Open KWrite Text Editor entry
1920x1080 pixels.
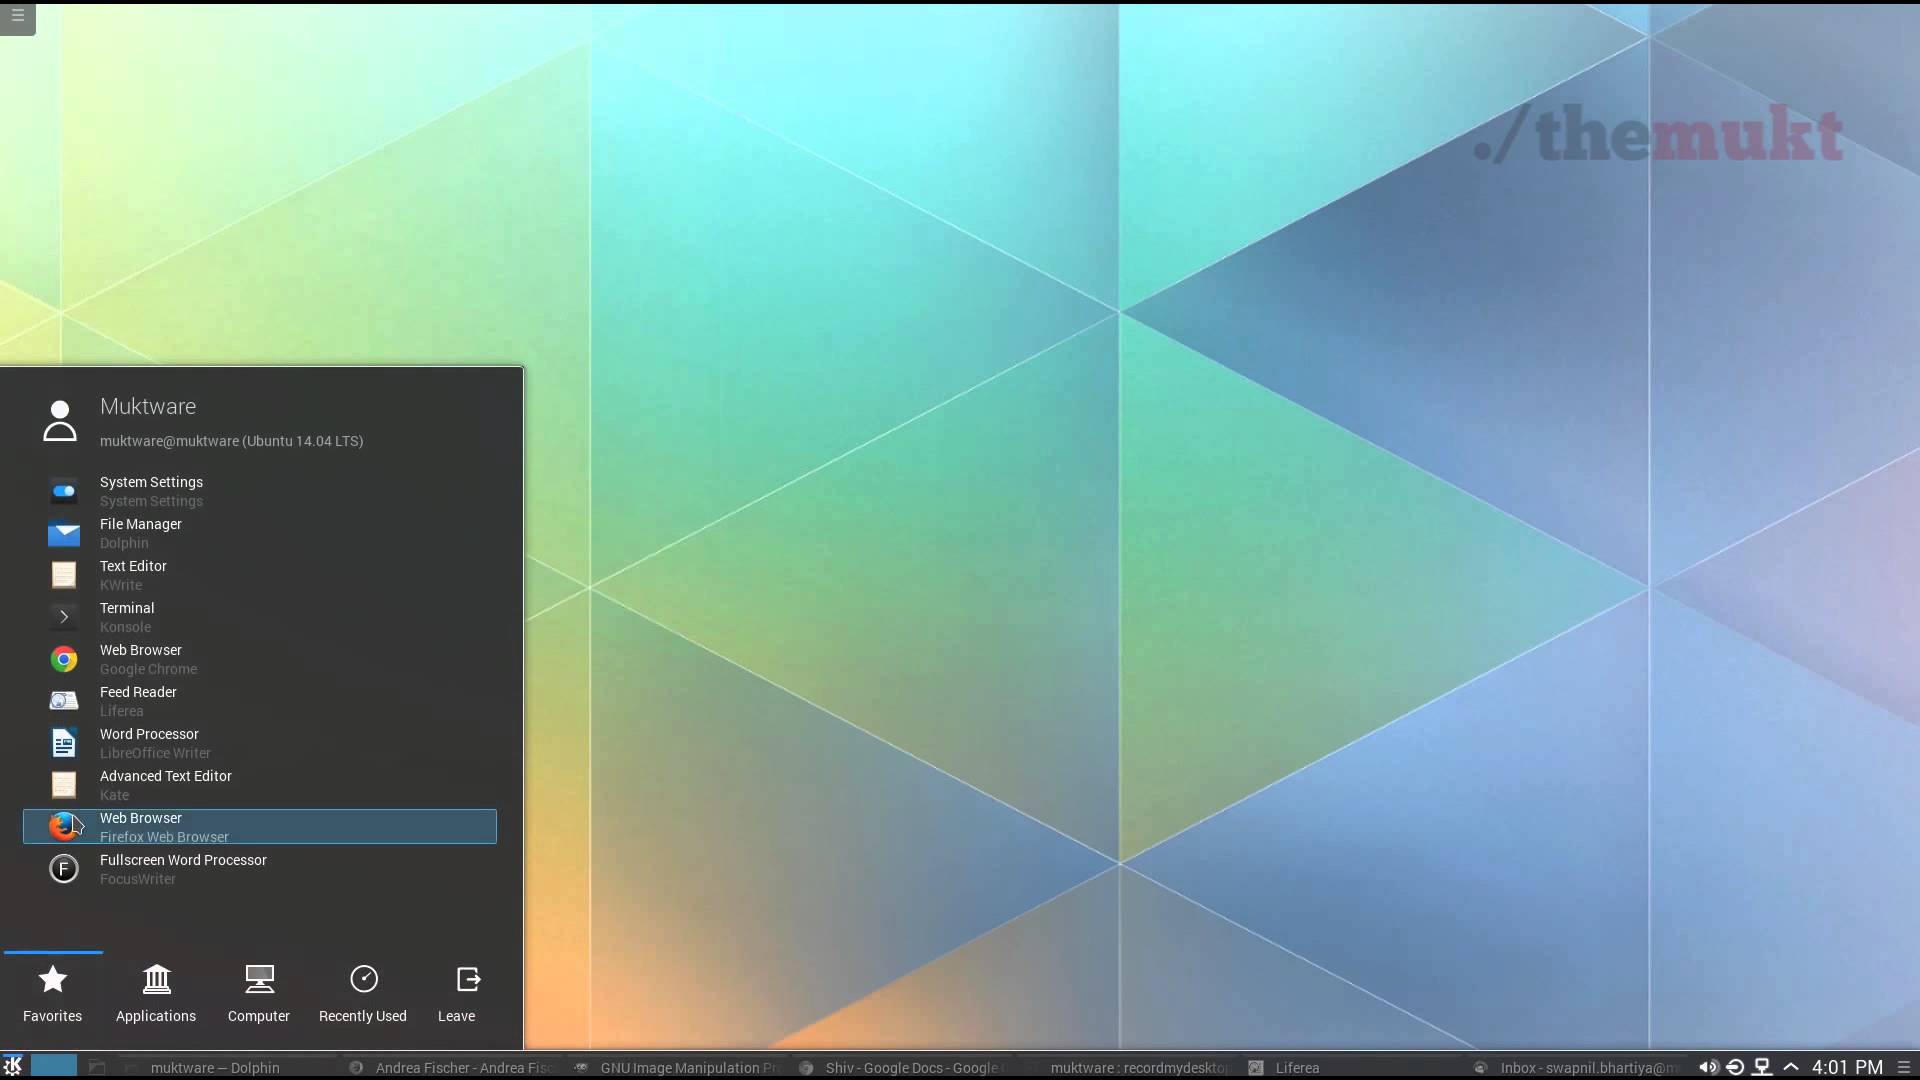(133, 575)
